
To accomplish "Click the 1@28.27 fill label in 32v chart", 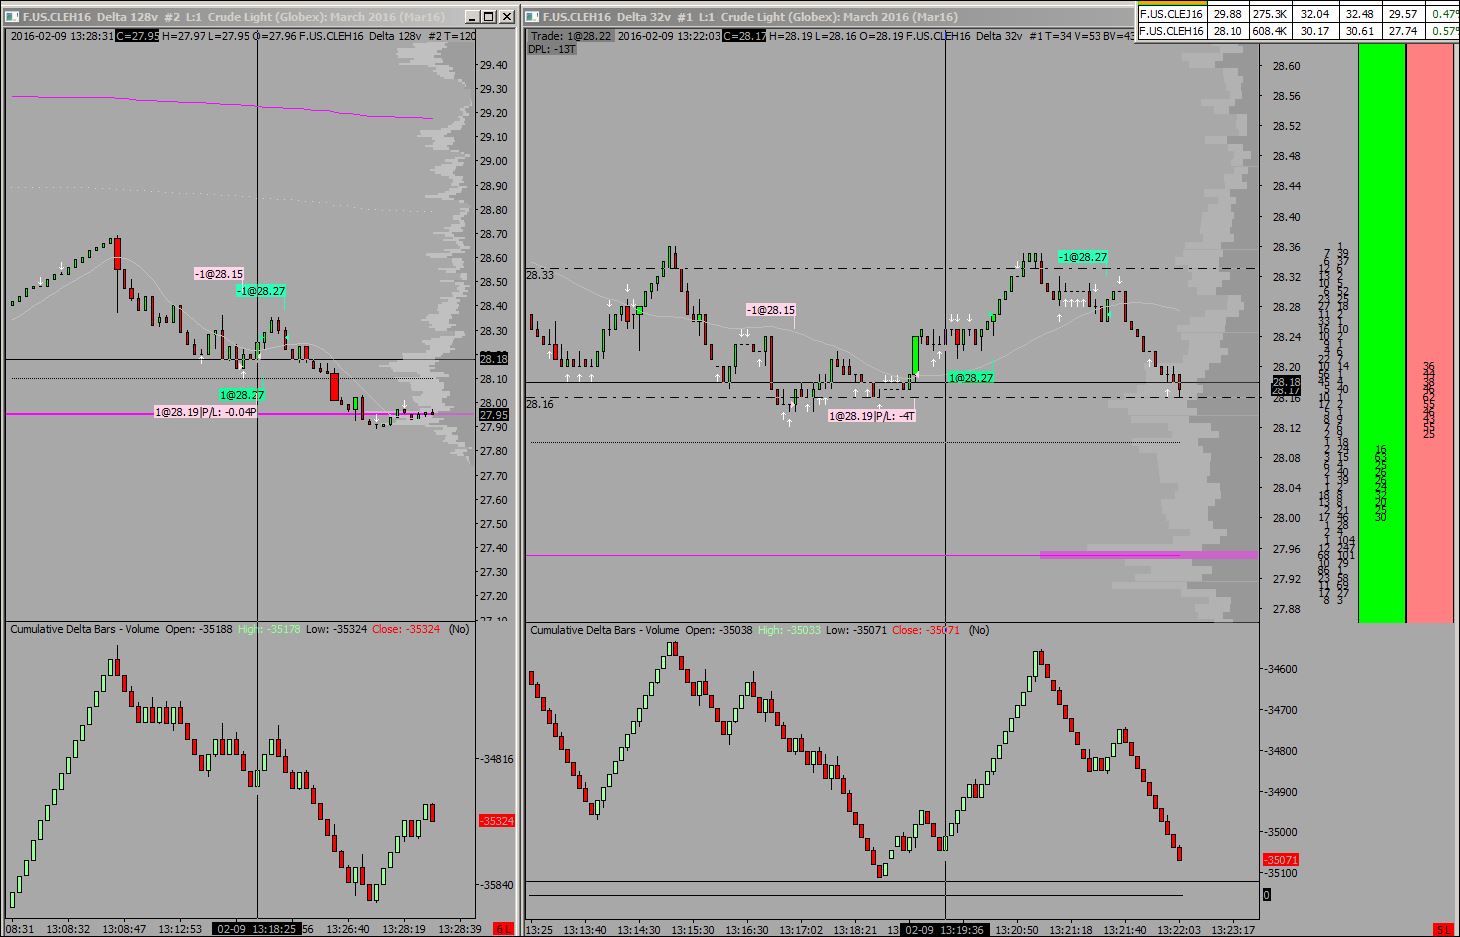I will coord(971,378).
